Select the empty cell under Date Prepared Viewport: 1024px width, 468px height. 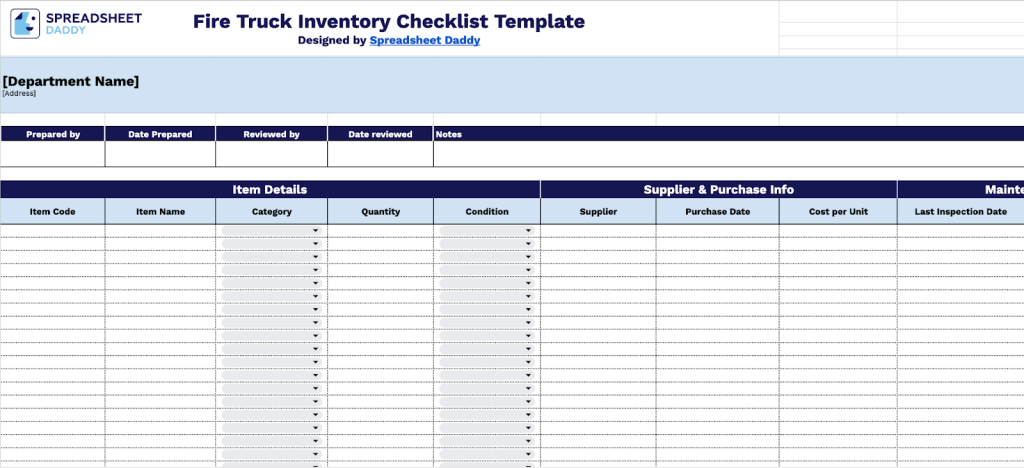click(160, 154)
